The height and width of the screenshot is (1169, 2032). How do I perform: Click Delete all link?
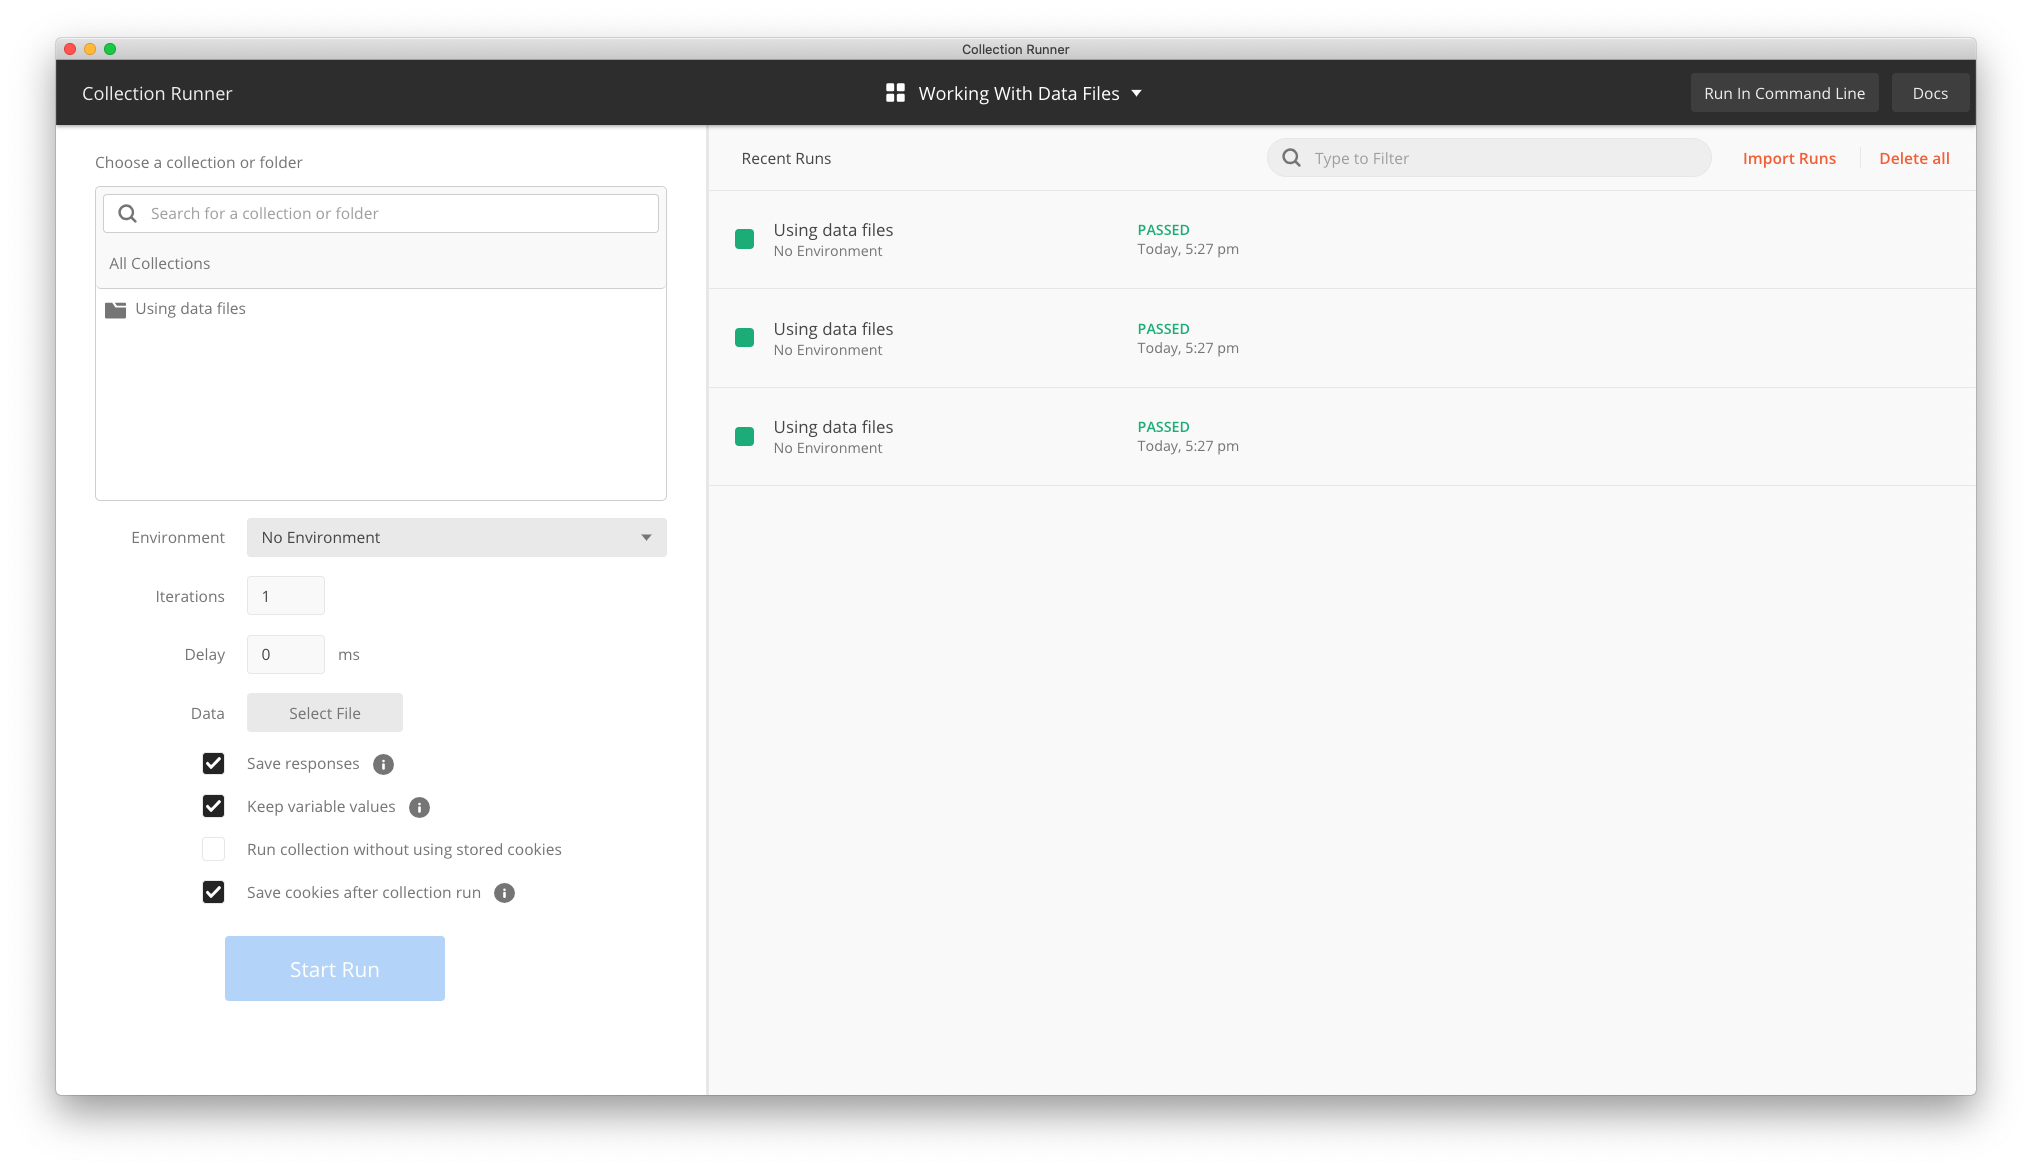[x=1914, y=158]
